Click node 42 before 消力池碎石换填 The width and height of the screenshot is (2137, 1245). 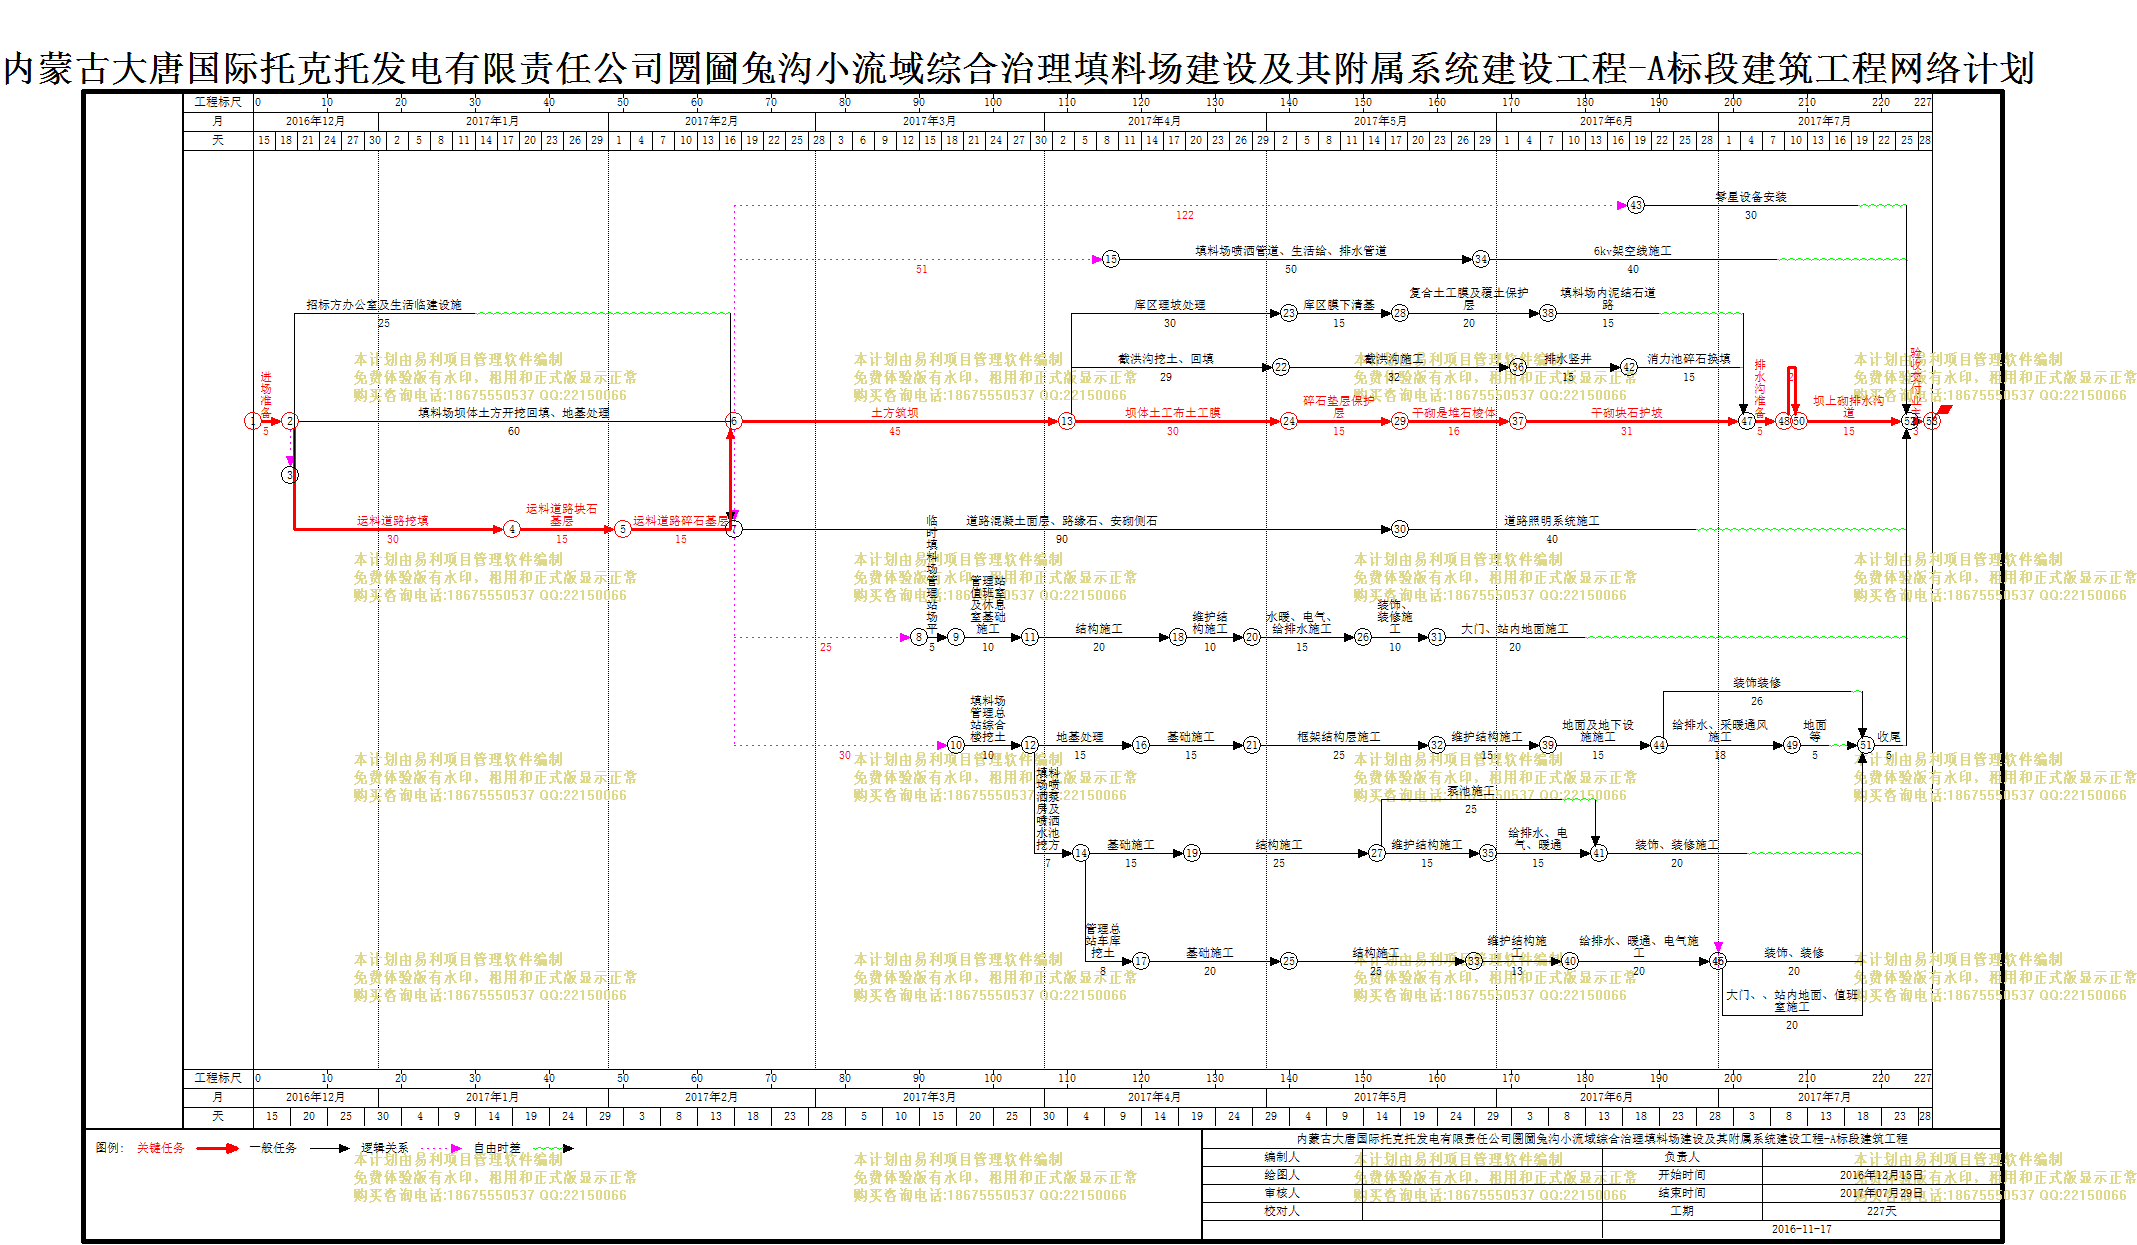point(1628,367)
